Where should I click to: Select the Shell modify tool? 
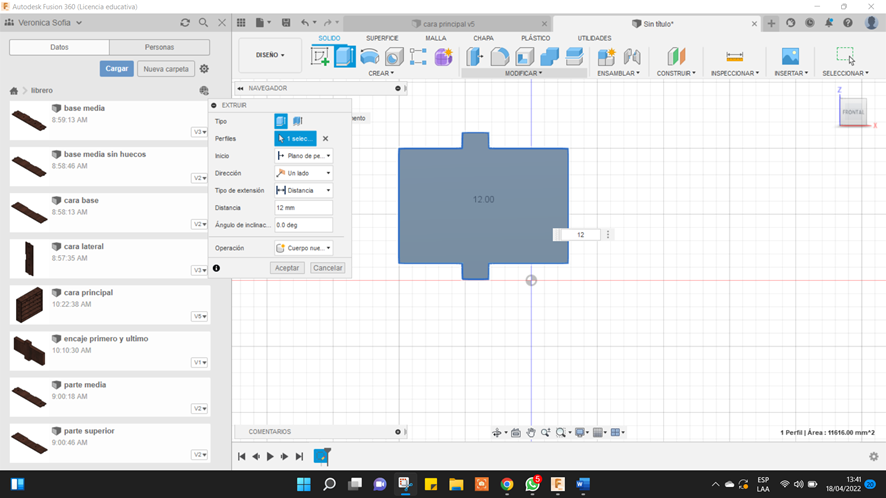pyautogui.click(x=524, y=57)
